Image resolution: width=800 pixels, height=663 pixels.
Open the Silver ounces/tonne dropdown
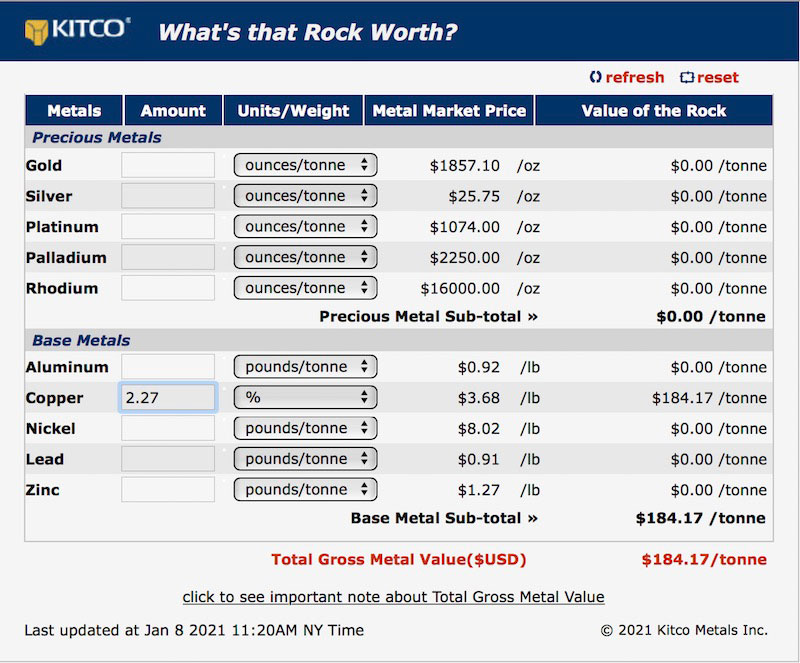click(305, 196)
